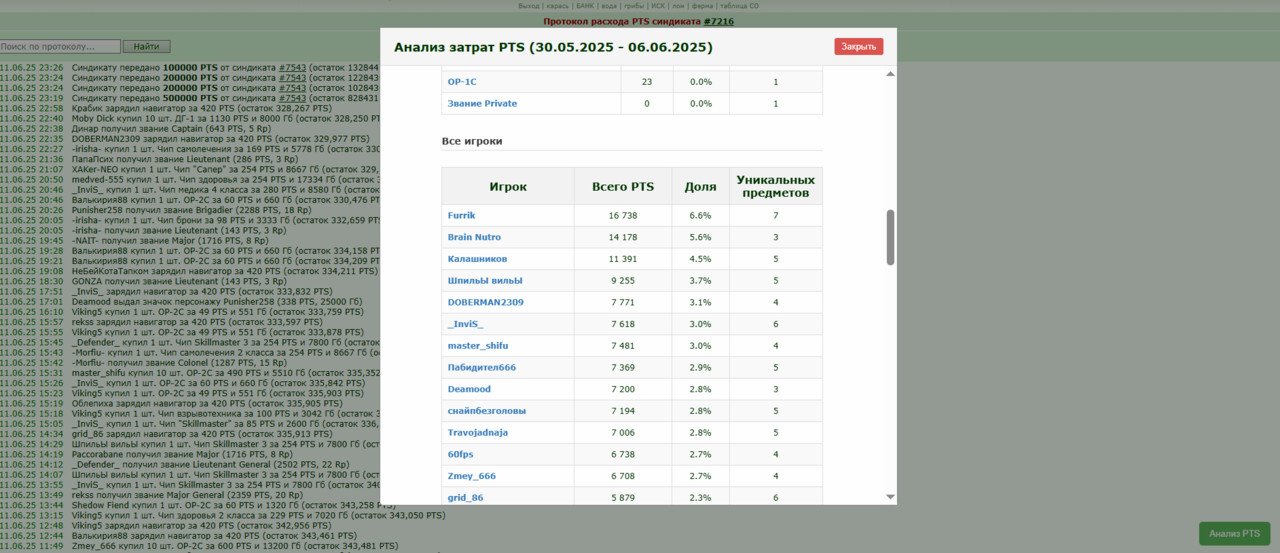Open Пабидител666 player link
The width and height of the screenshot is (1280, 553).
point(482,368)
